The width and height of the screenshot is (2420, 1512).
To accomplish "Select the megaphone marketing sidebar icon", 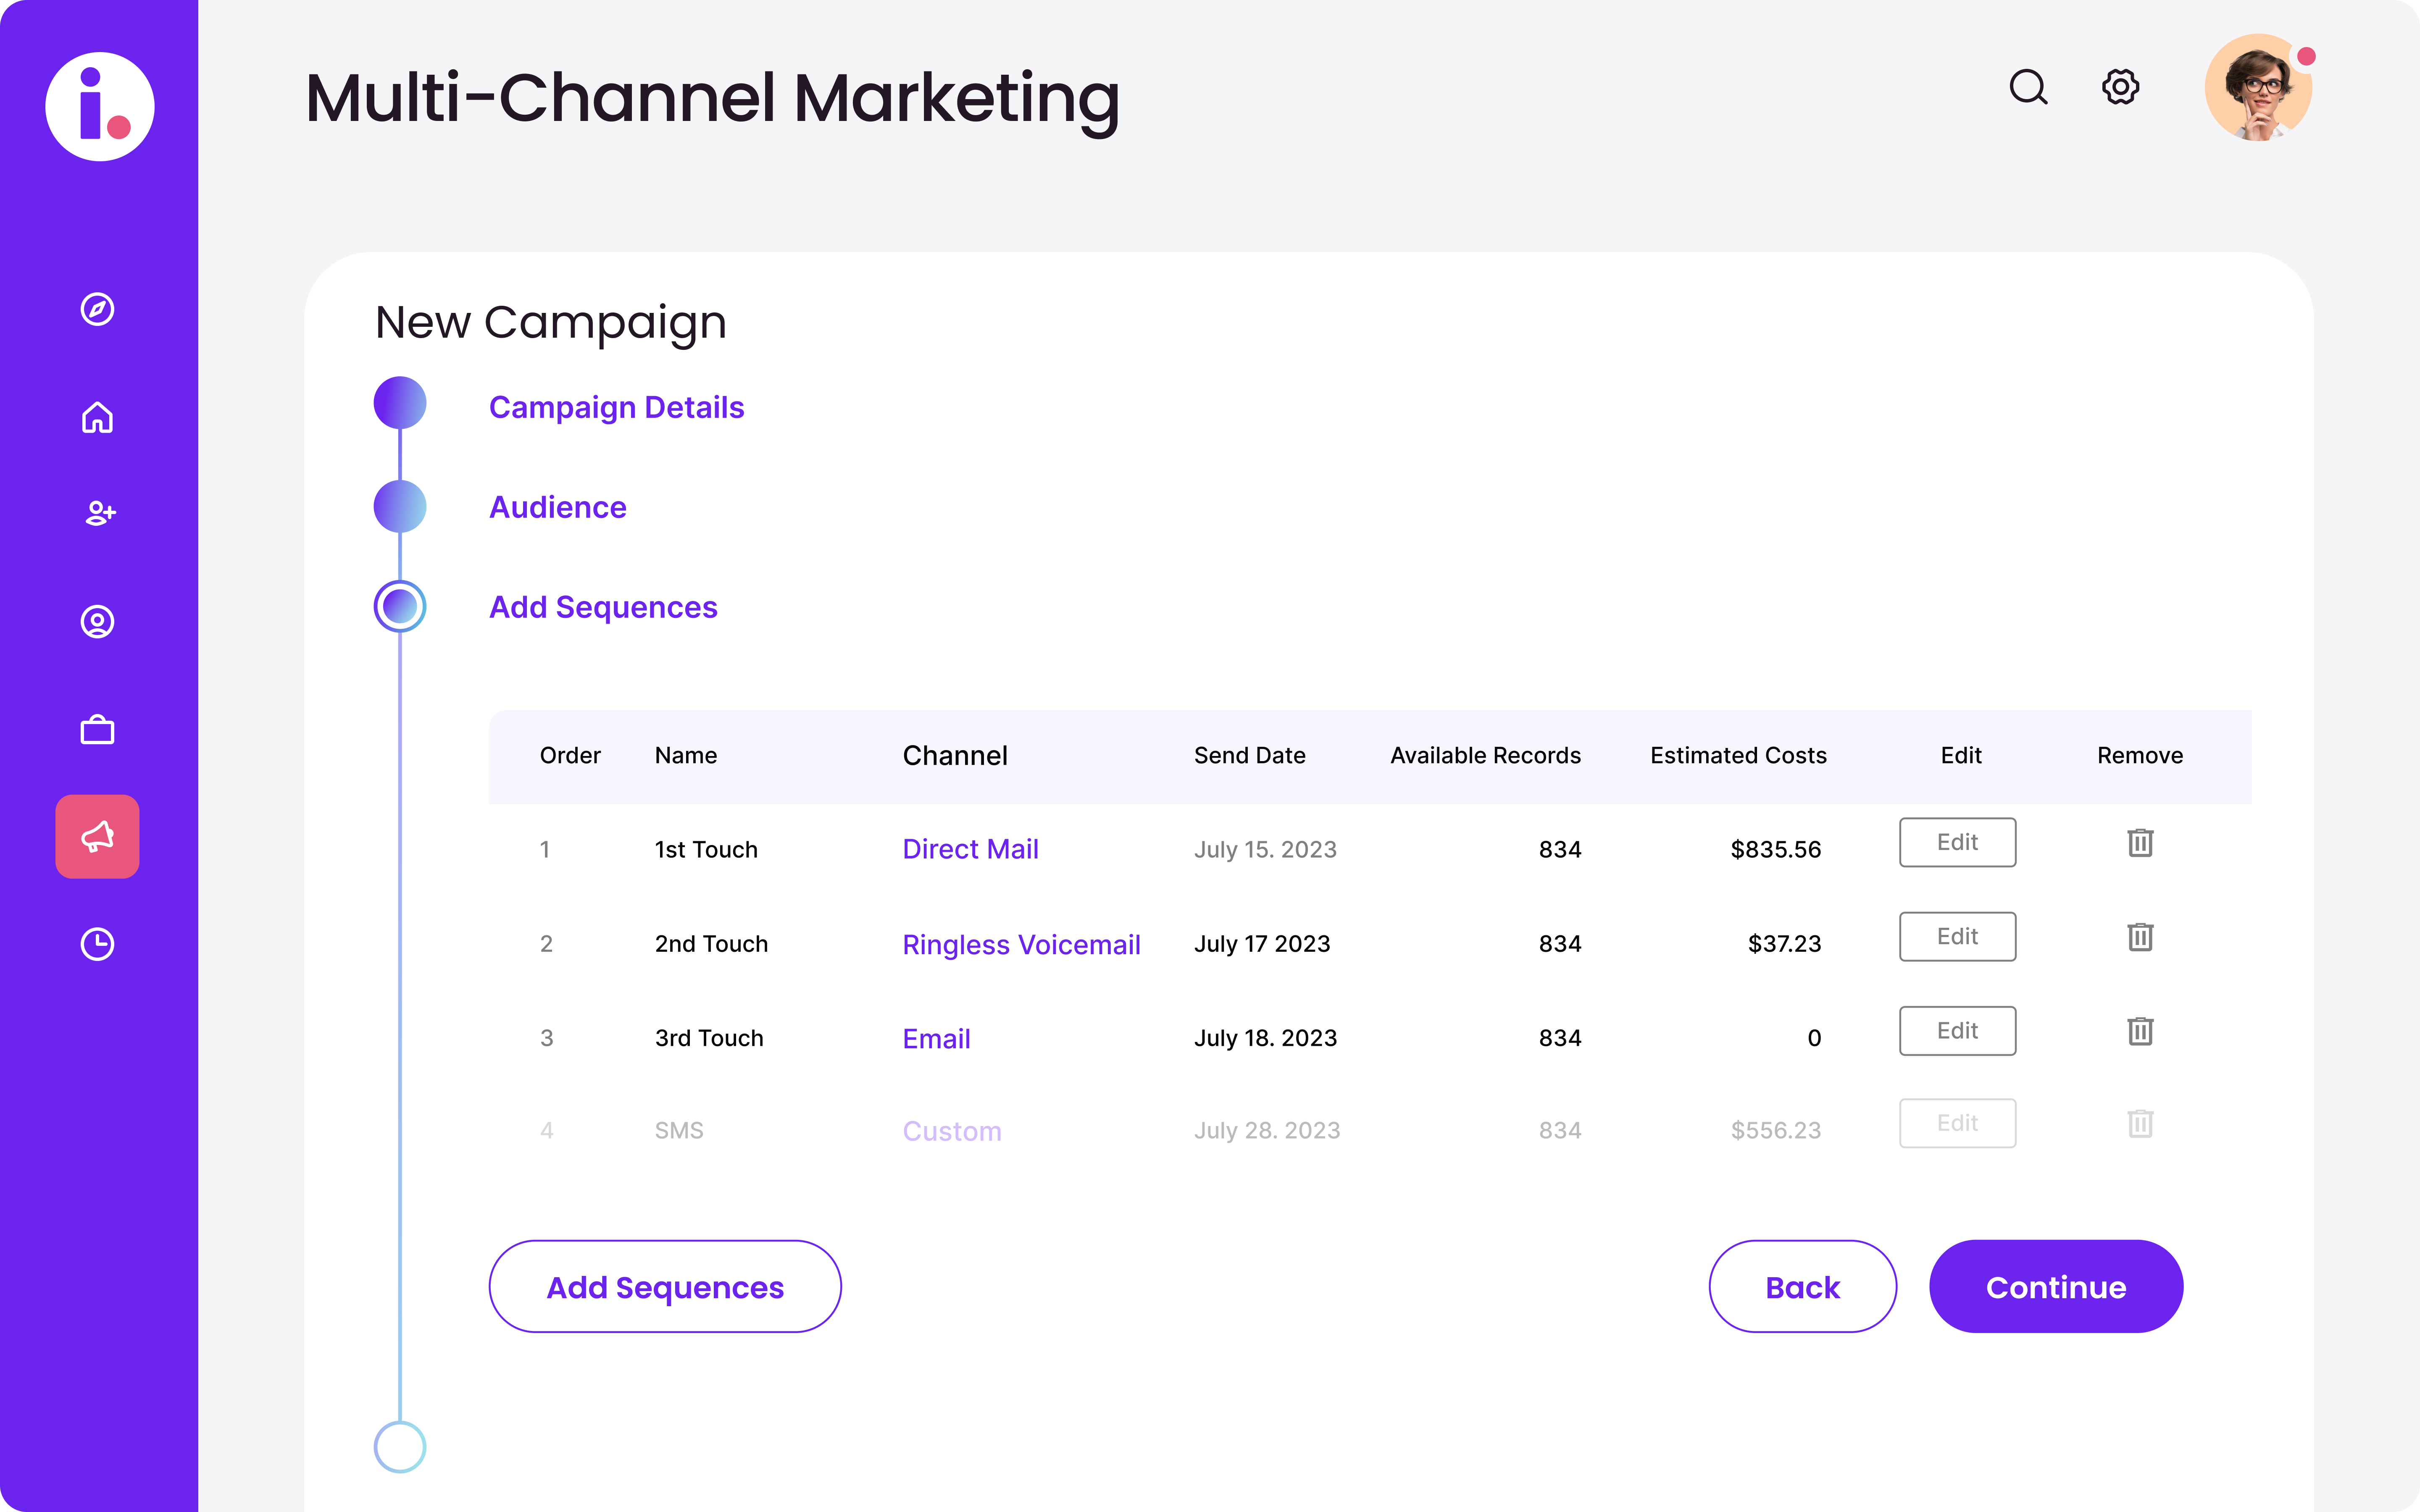I will point(97,837).
